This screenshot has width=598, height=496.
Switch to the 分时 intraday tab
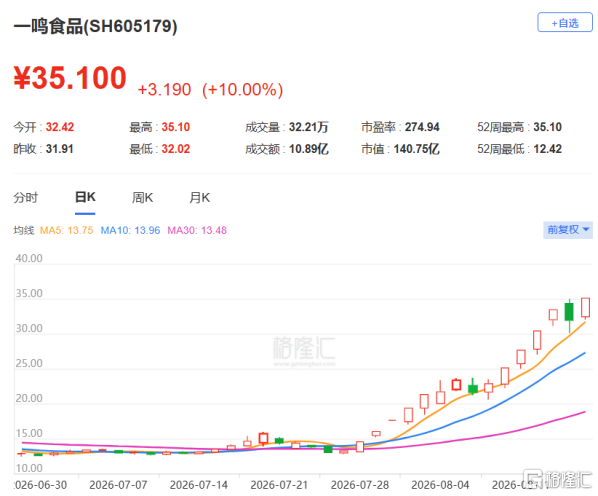pyautogui.click(x=26, y=198)
